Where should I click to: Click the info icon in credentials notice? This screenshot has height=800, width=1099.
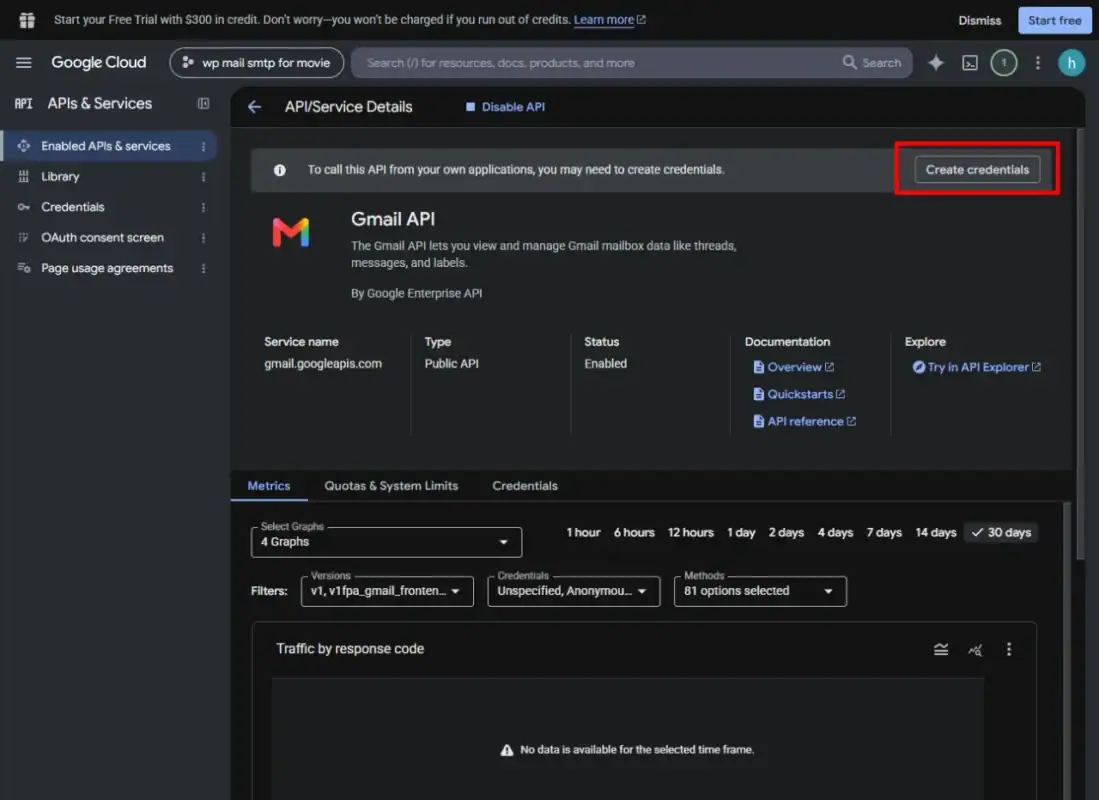pos(280,170)
